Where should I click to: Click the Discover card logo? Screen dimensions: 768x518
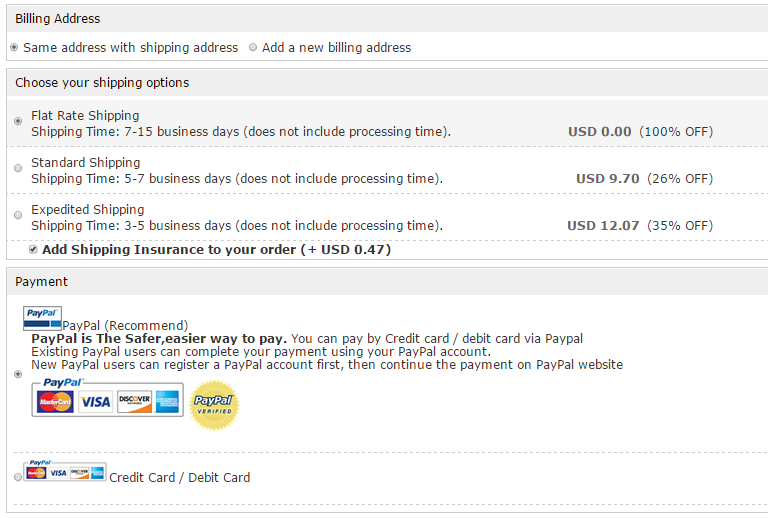pyautogui.click(x=134, y=402)
